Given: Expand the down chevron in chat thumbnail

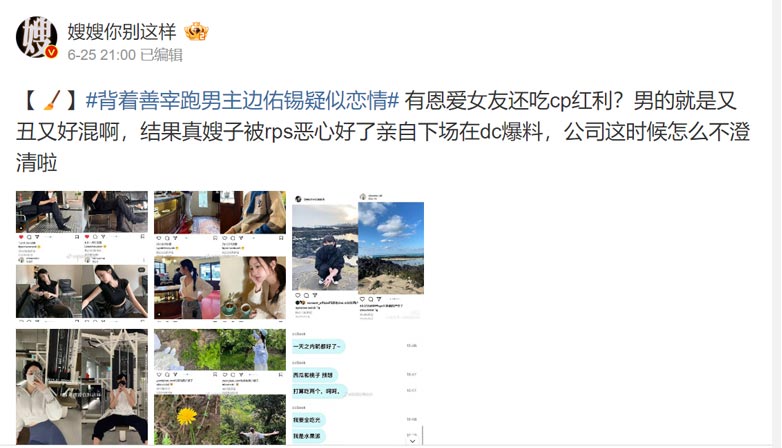Looking at the screenshot, I should click(412, 441).
